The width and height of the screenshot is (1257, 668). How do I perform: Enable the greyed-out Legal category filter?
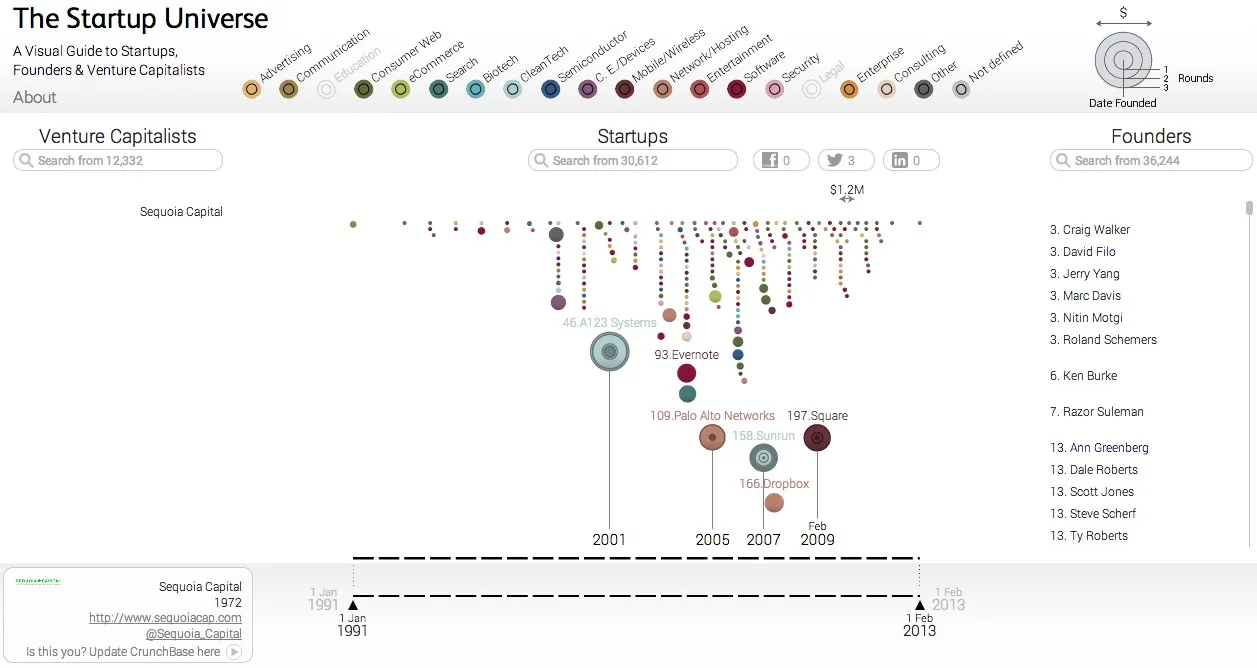812,90
